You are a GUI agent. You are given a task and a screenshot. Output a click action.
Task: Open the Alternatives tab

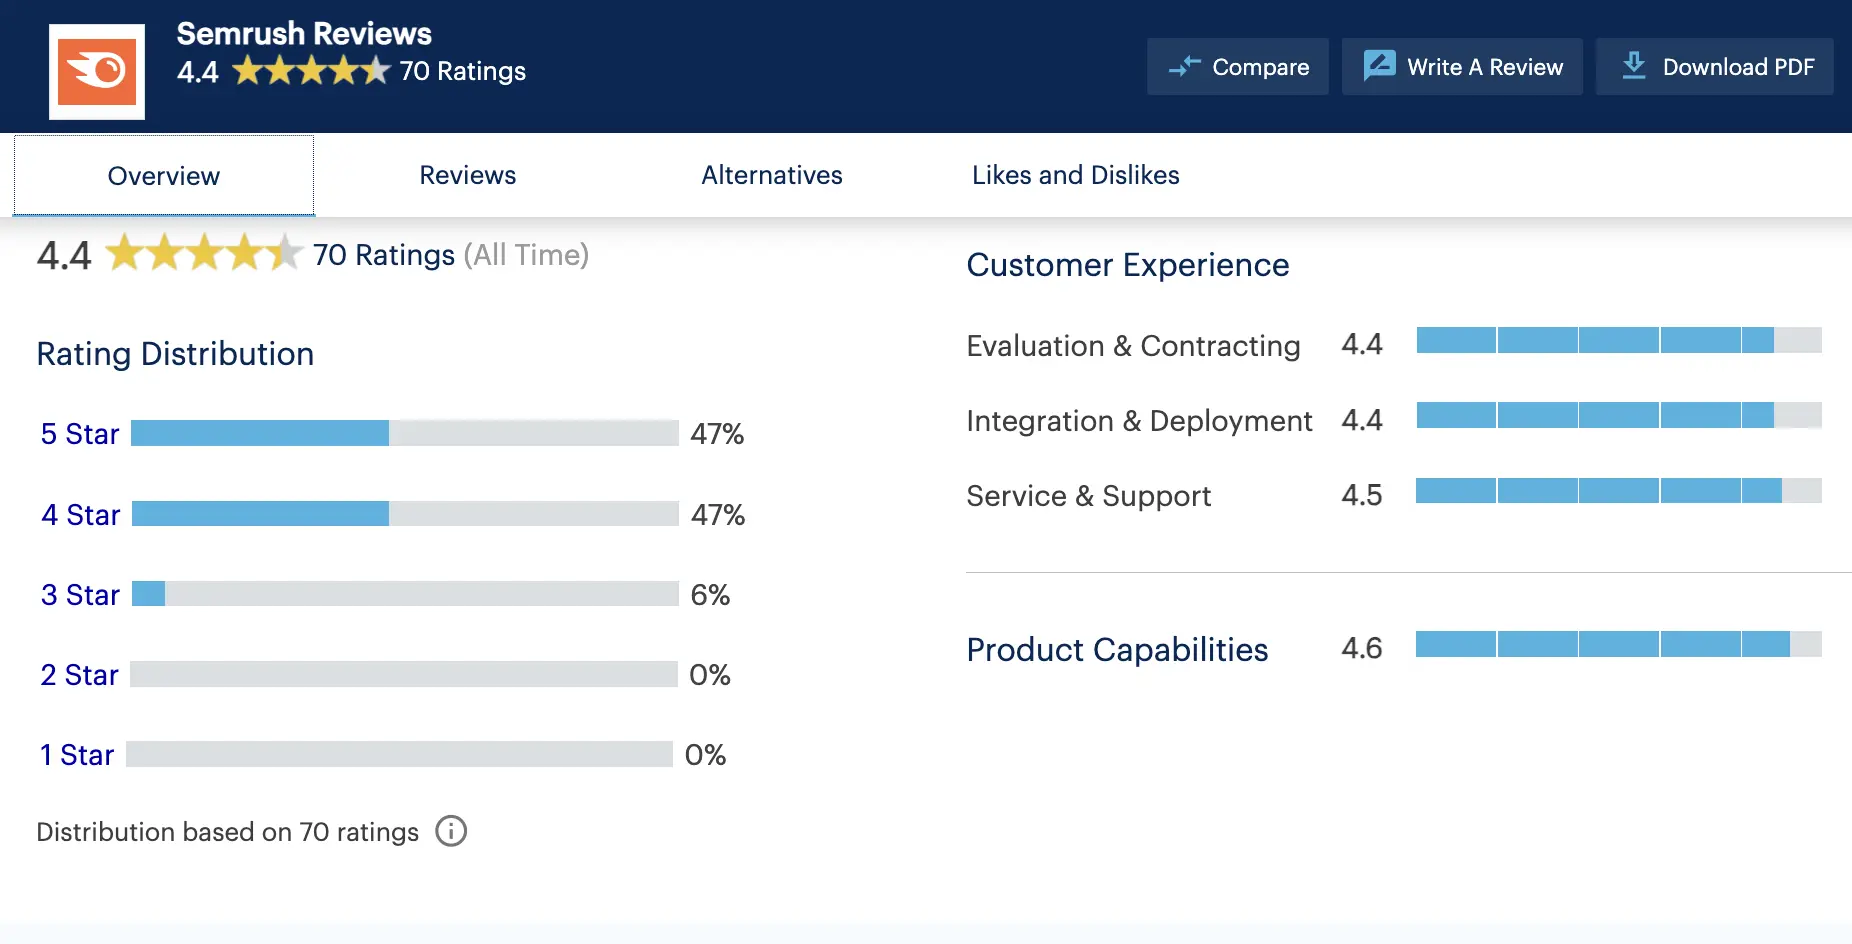pos(771,175)
